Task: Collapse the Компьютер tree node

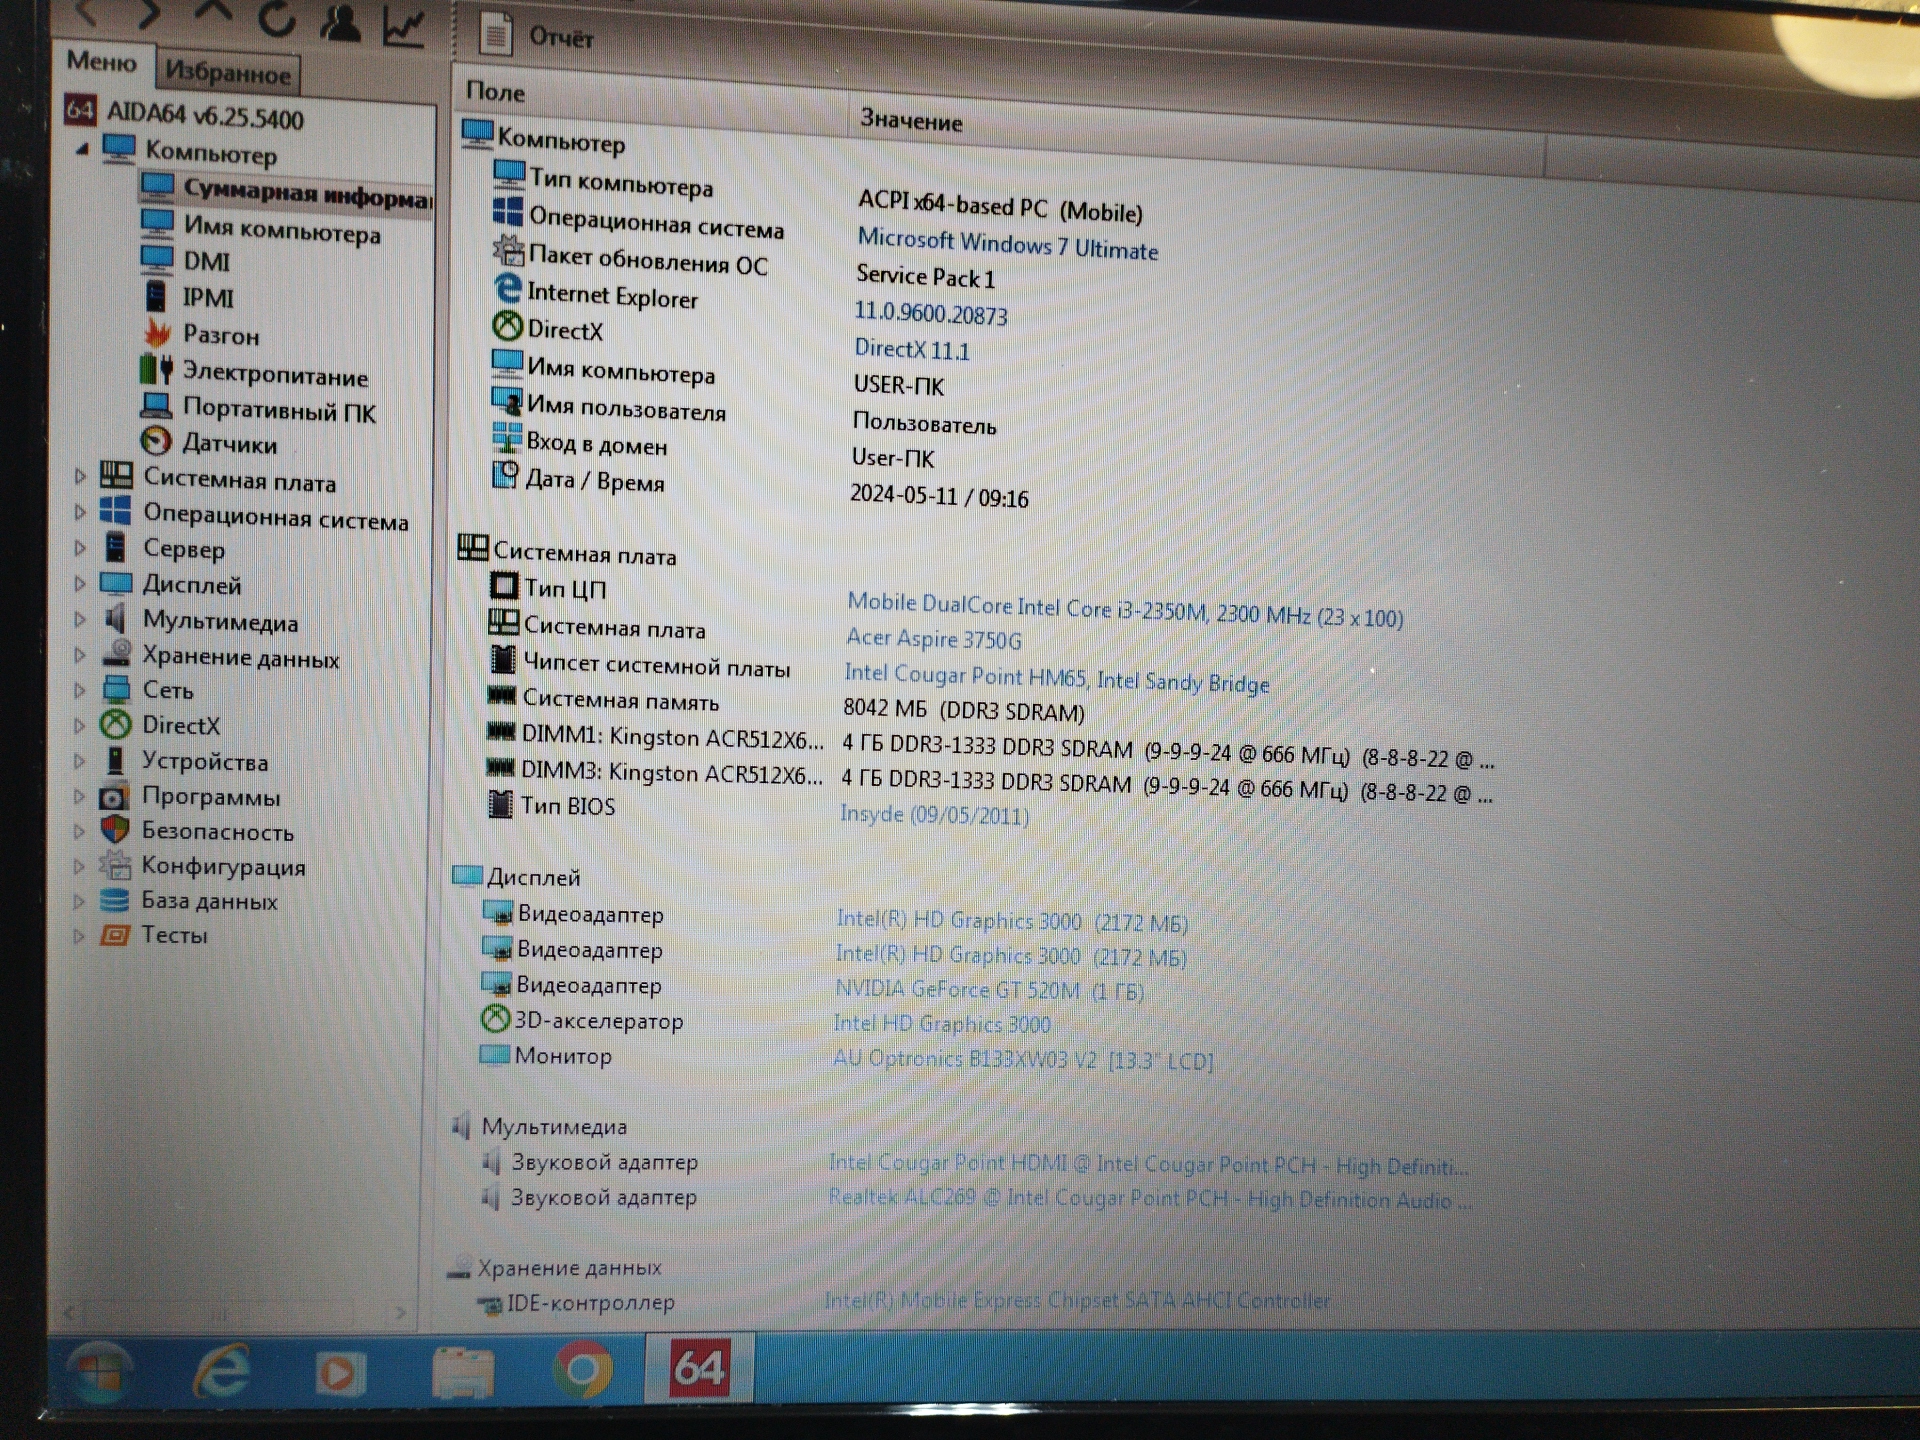Action: pos(82,149)
